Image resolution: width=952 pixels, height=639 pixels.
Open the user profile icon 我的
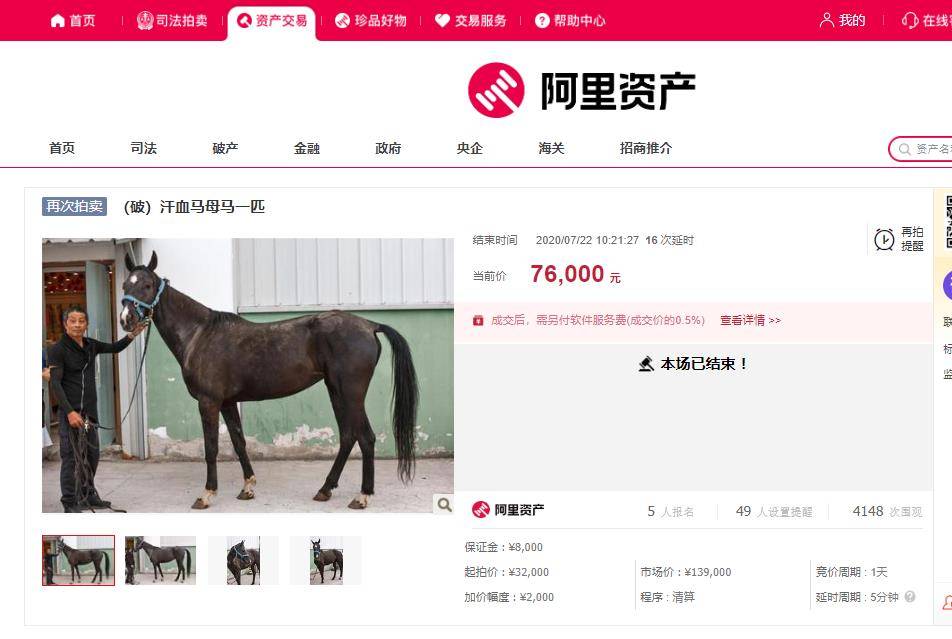tap(826, 20)
